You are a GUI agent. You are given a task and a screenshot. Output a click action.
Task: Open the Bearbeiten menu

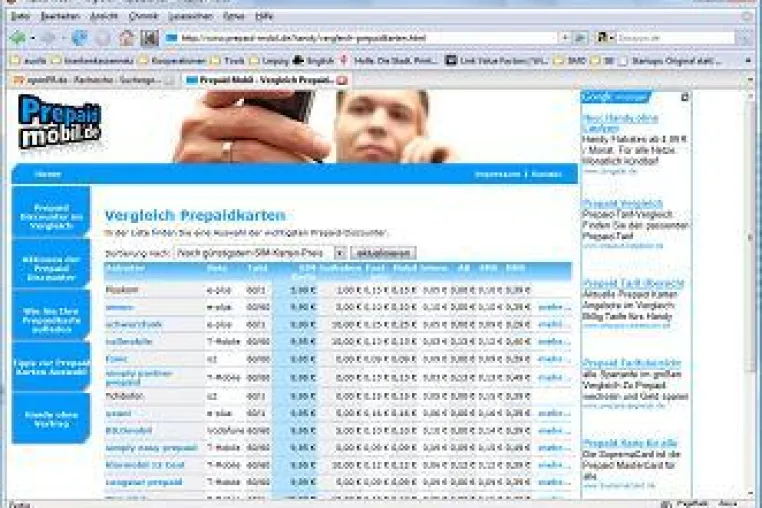coord(60,16)
